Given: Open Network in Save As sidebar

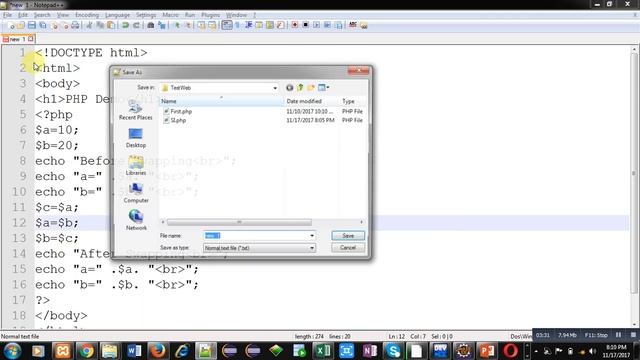Looking at the screenshot, I should tap(136, 220).
